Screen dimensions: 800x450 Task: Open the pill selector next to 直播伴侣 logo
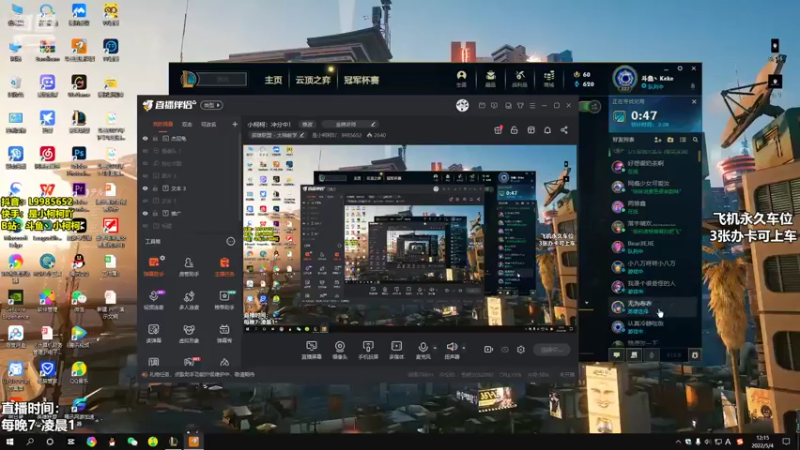211,105
